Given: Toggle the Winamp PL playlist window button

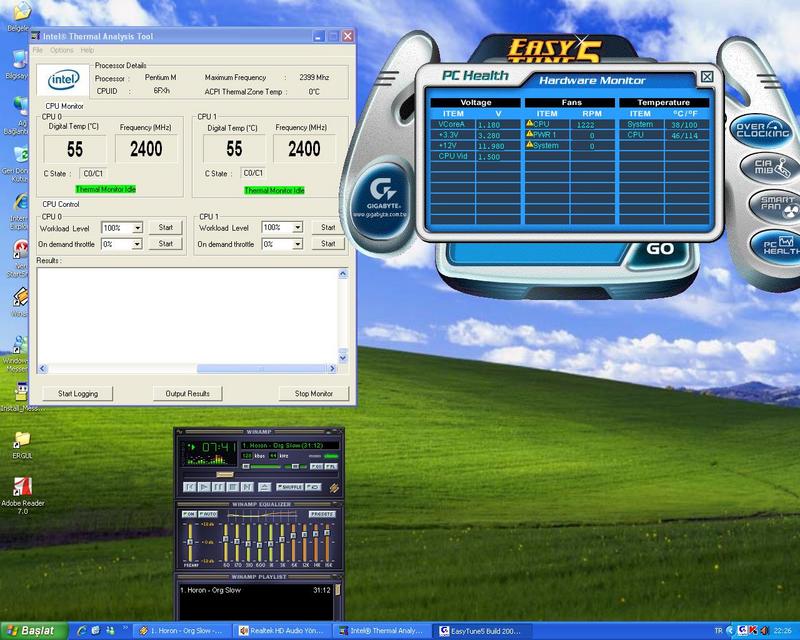Looking at the screenshot, I should tap(331, 466).
